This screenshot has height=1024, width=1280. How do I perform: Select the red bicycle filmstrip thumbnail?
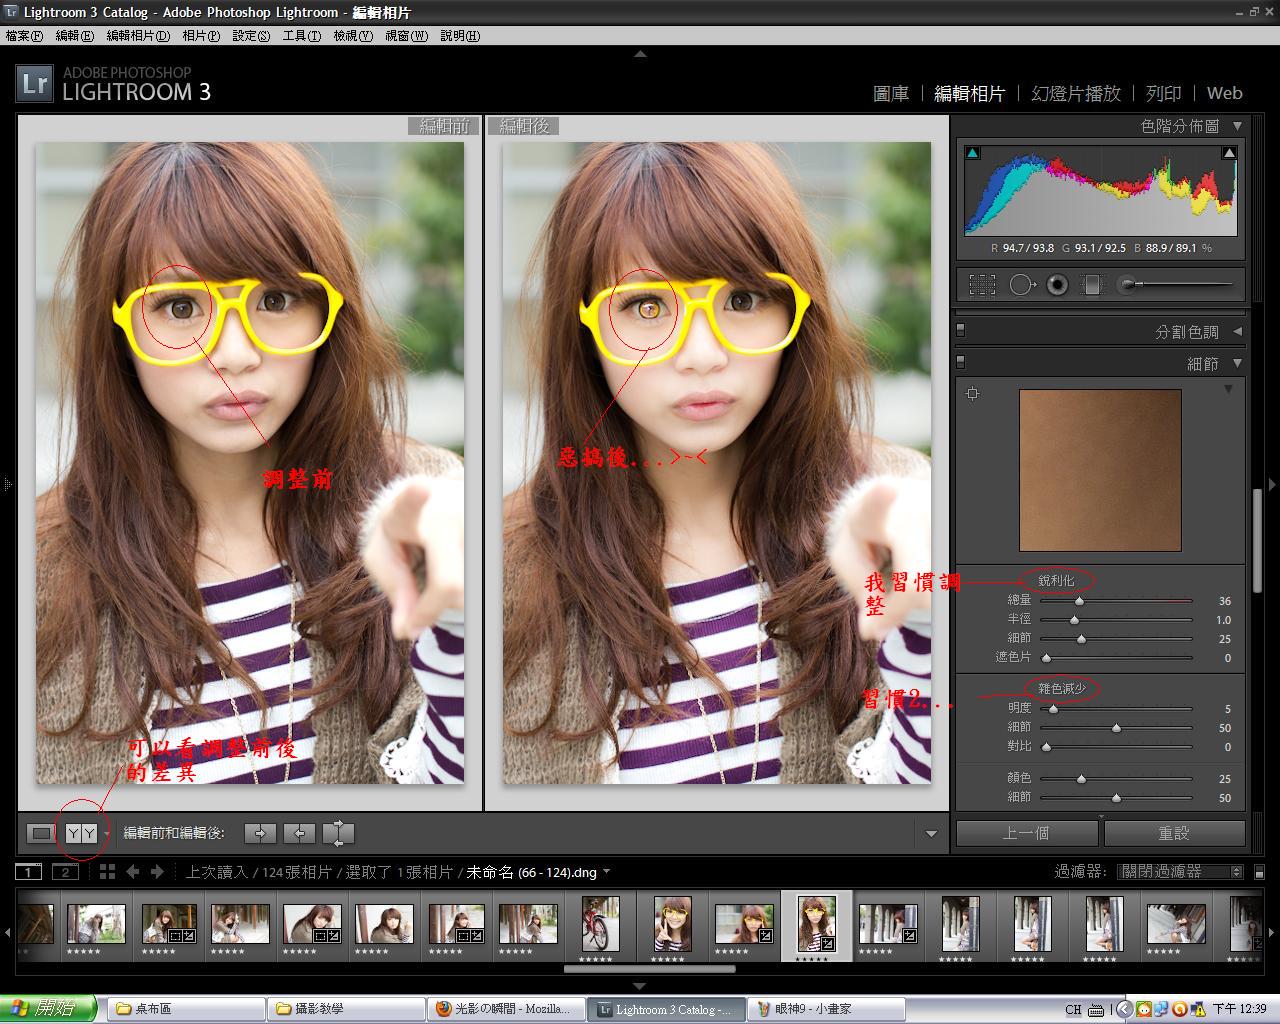(x=601, y=923)
